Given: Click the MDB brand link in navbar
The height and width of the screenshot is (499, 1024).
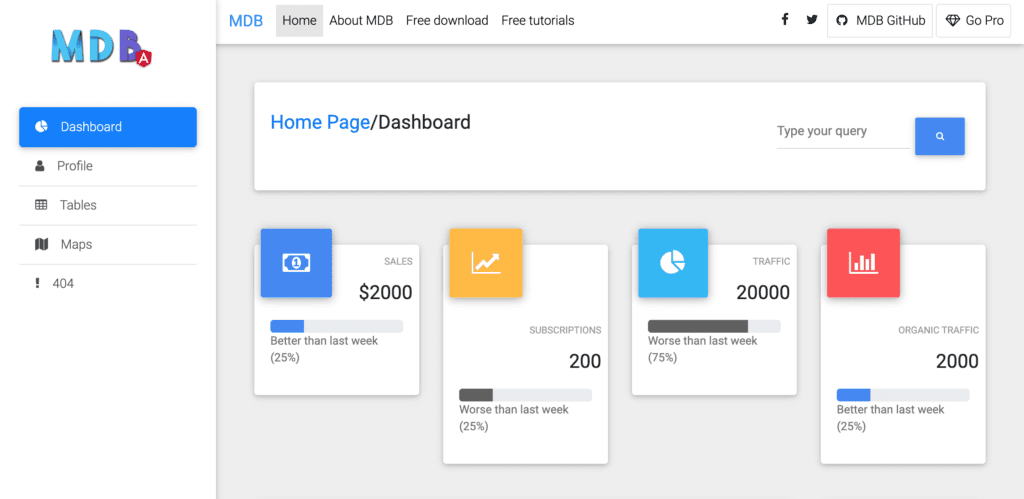Looking at the screenshot, I should (246, 21).
